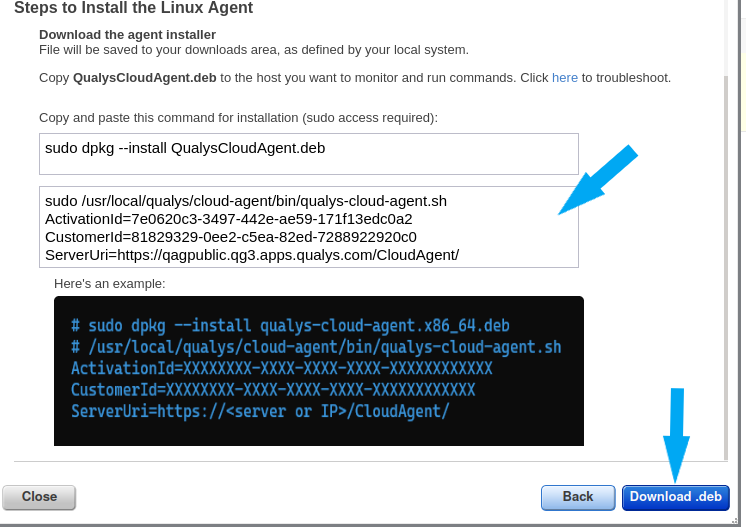746x527 pixels.
Task: Click the blue arrow above Download .deb
Action: click(677, 435)
